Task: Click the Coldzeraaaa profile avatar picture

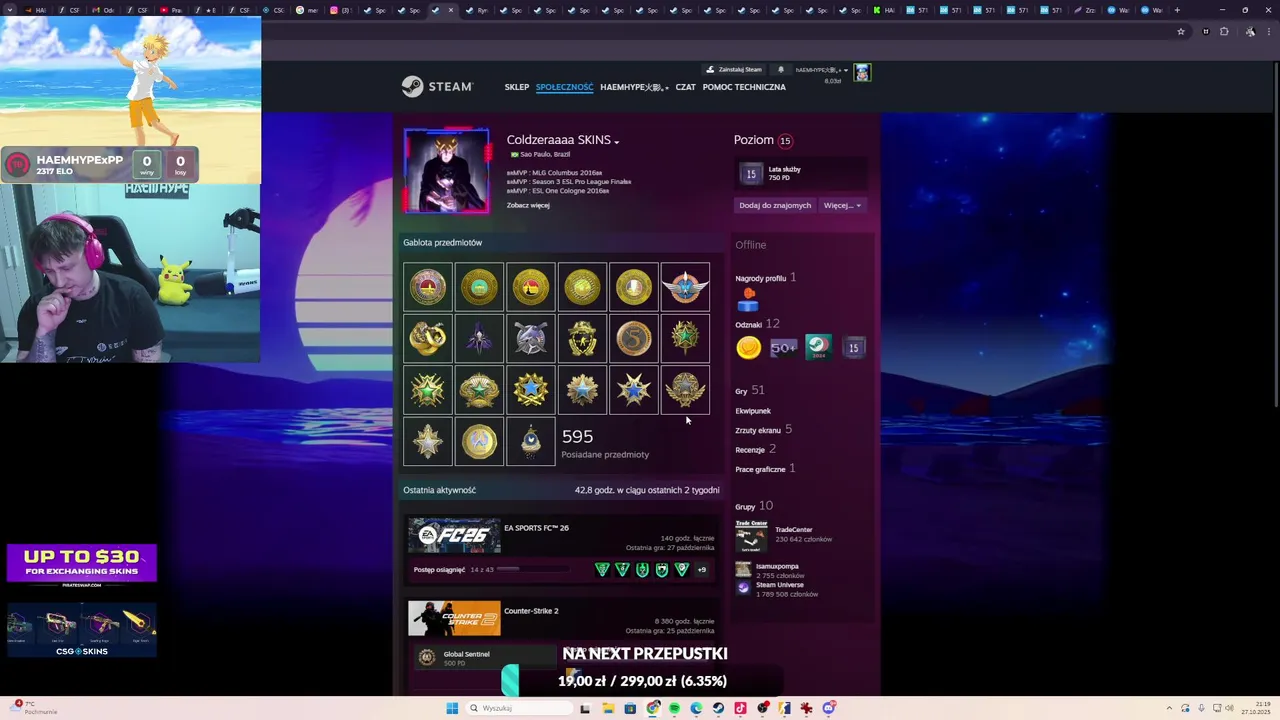Action: point(447,170)
